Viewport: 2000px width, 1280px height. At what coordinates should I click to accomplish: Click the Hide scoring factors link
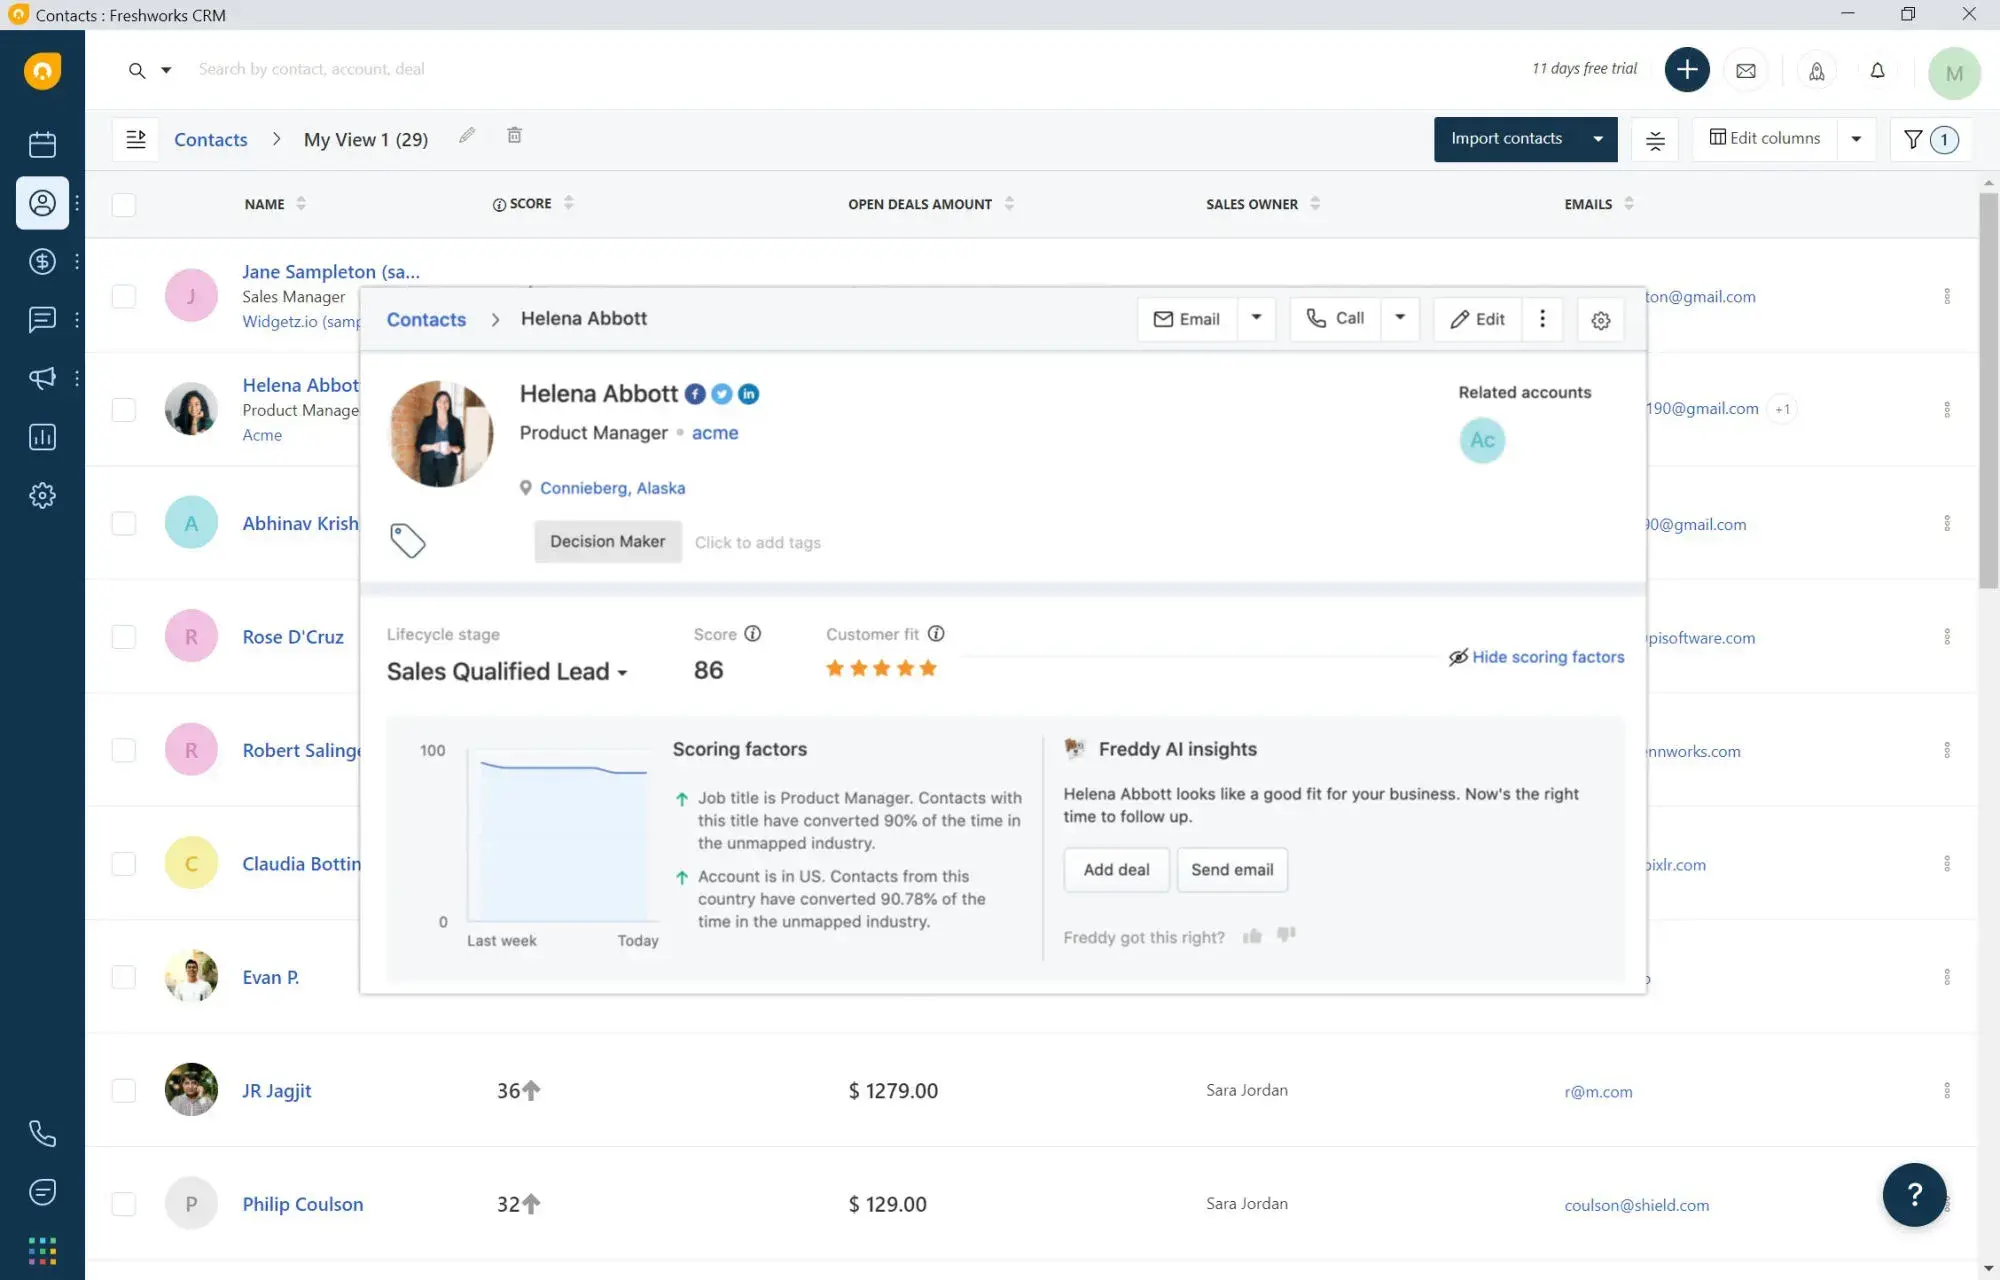pos(1548,657)
